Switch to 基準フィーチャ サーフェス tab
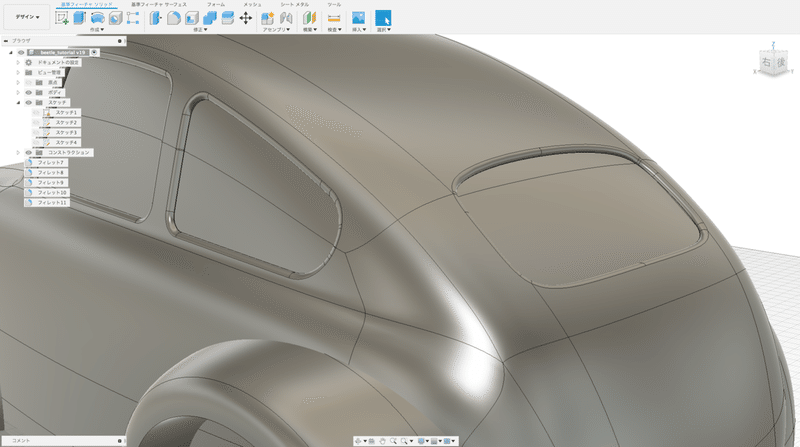This screenshot has height=447, width=800. tap(159, 5)
